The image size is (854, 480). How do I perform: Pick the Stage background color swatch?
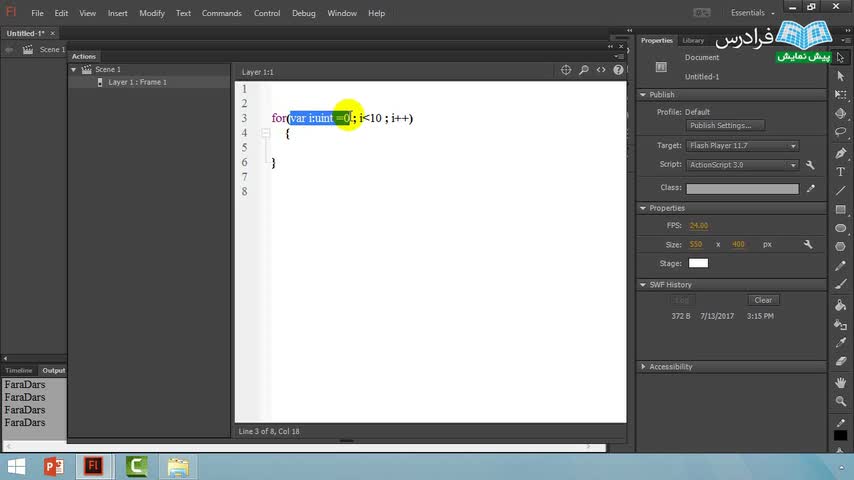point(698,263)
